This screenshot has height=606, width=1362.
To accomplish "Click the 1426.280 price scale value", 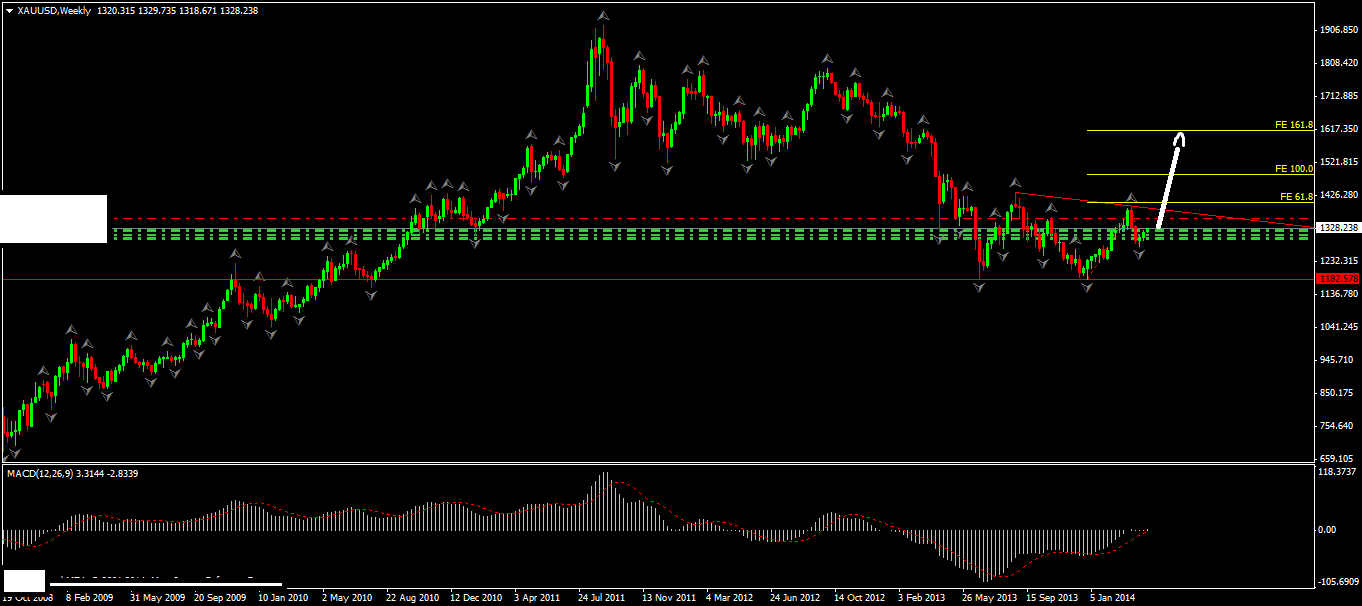I will point(1339,195).
